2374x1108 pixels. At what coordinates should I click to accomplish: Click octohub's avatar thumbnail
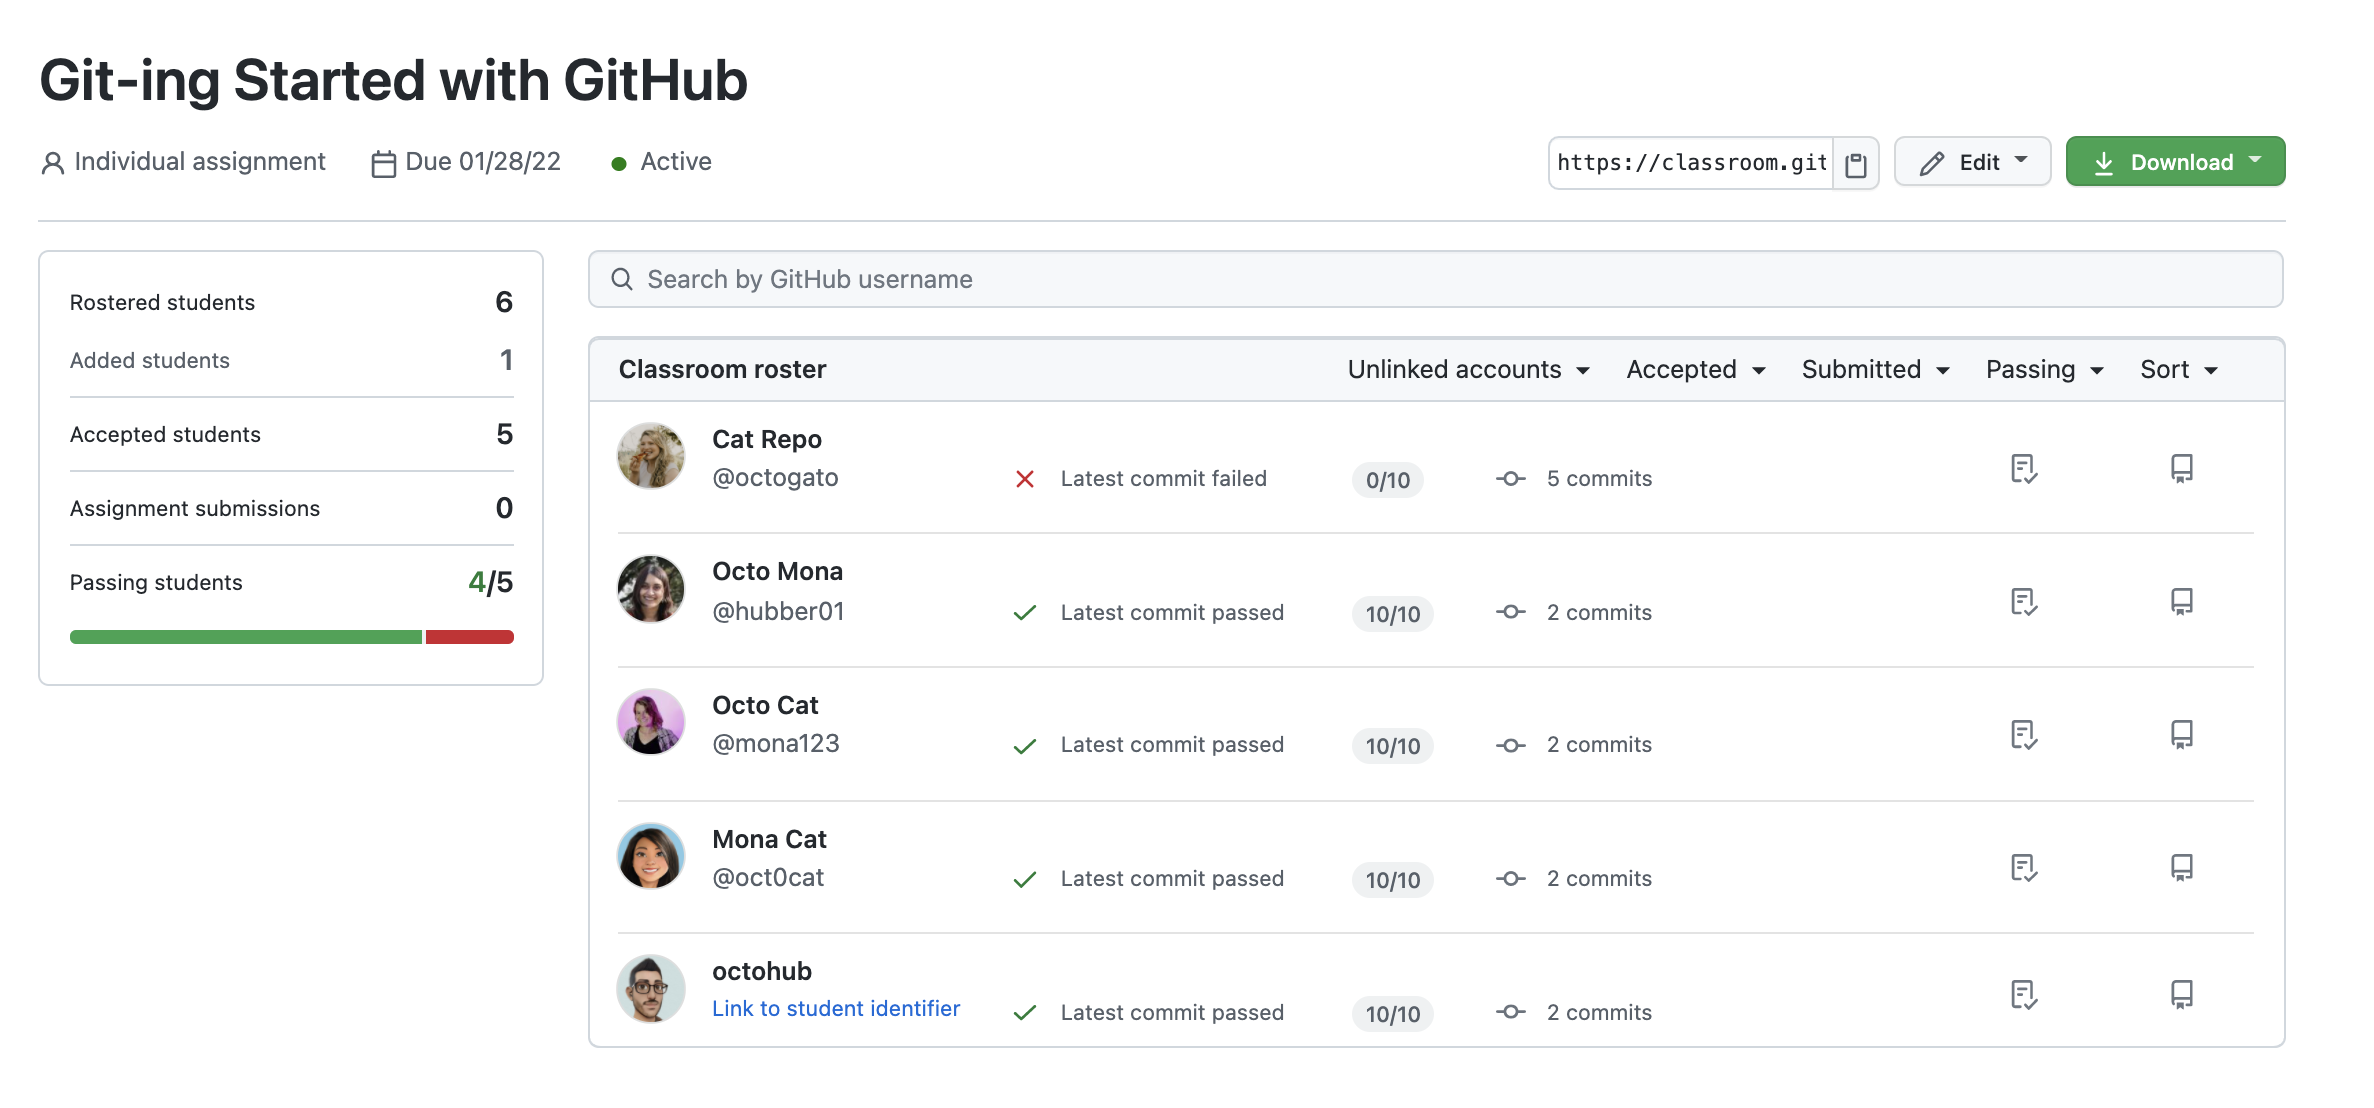(x=651, y=989)
